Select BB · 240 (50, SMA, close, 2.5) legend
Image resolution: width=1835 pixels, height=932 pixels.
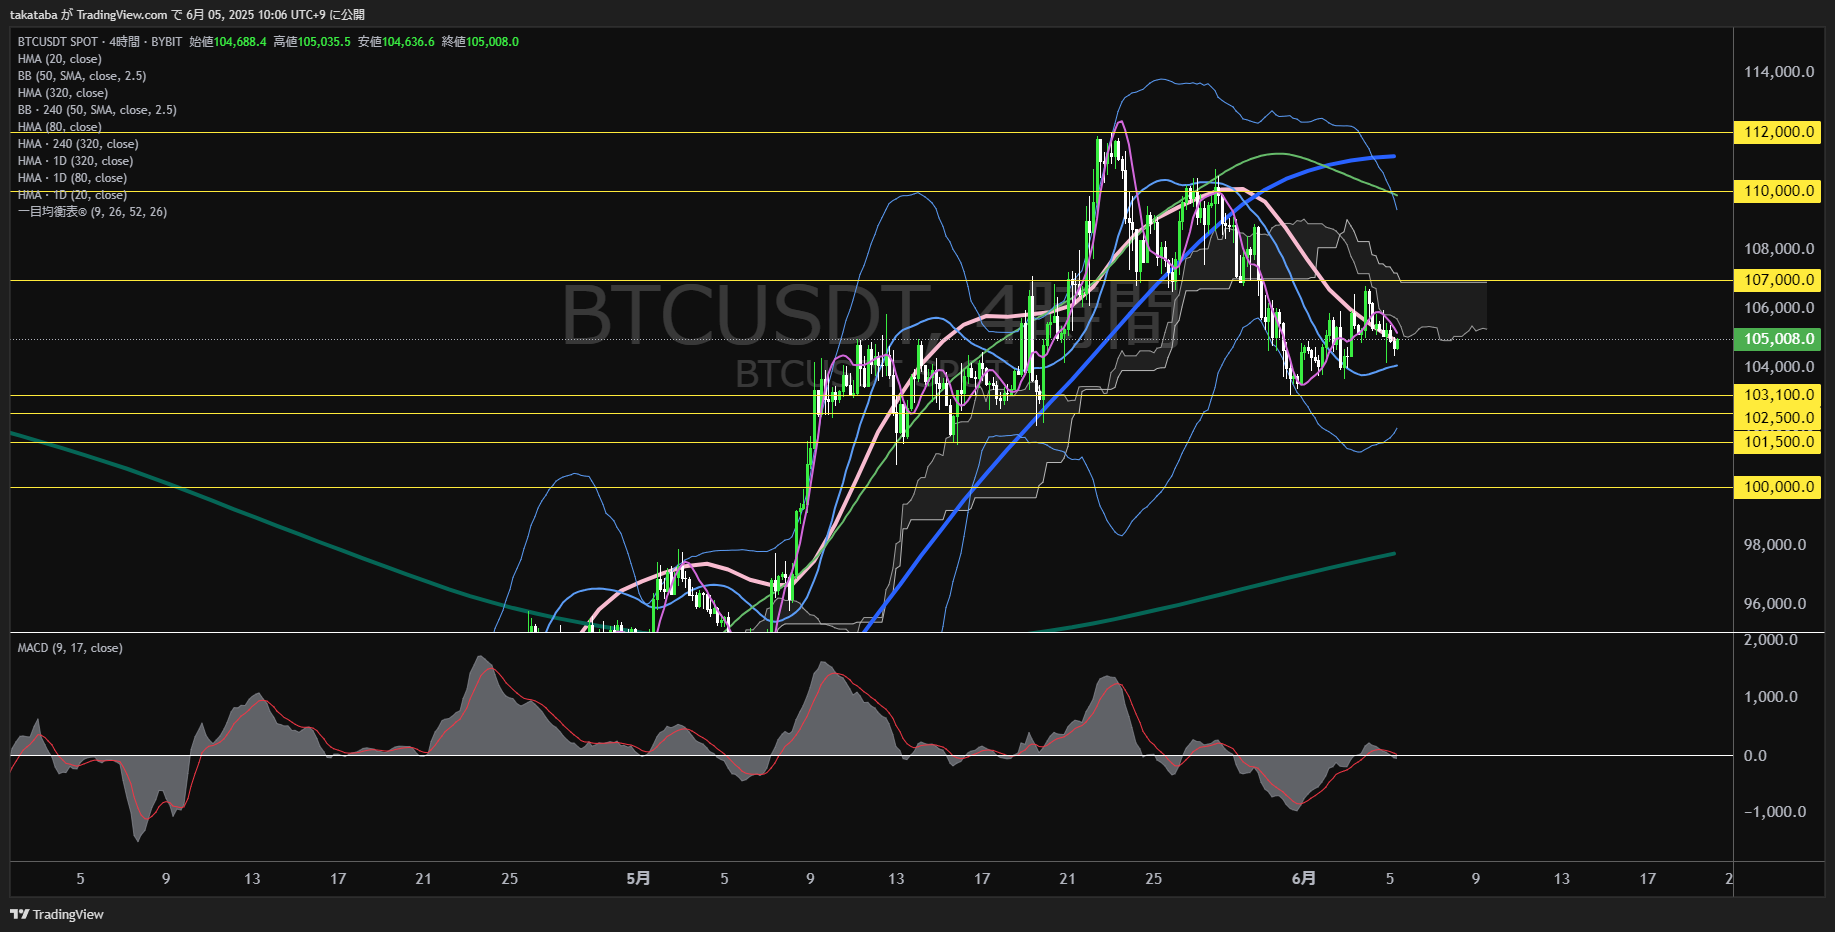click(97, 110)
